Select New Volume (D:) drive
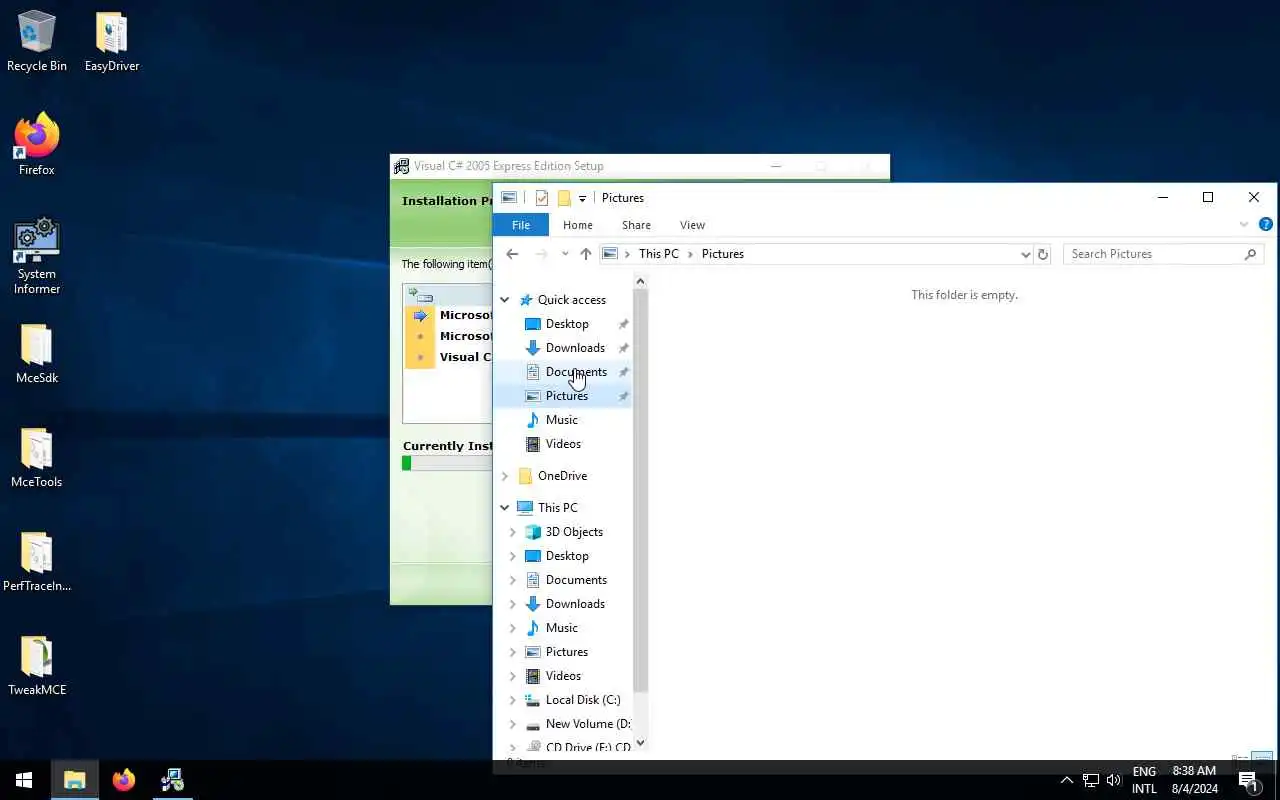 coord(588,724)
